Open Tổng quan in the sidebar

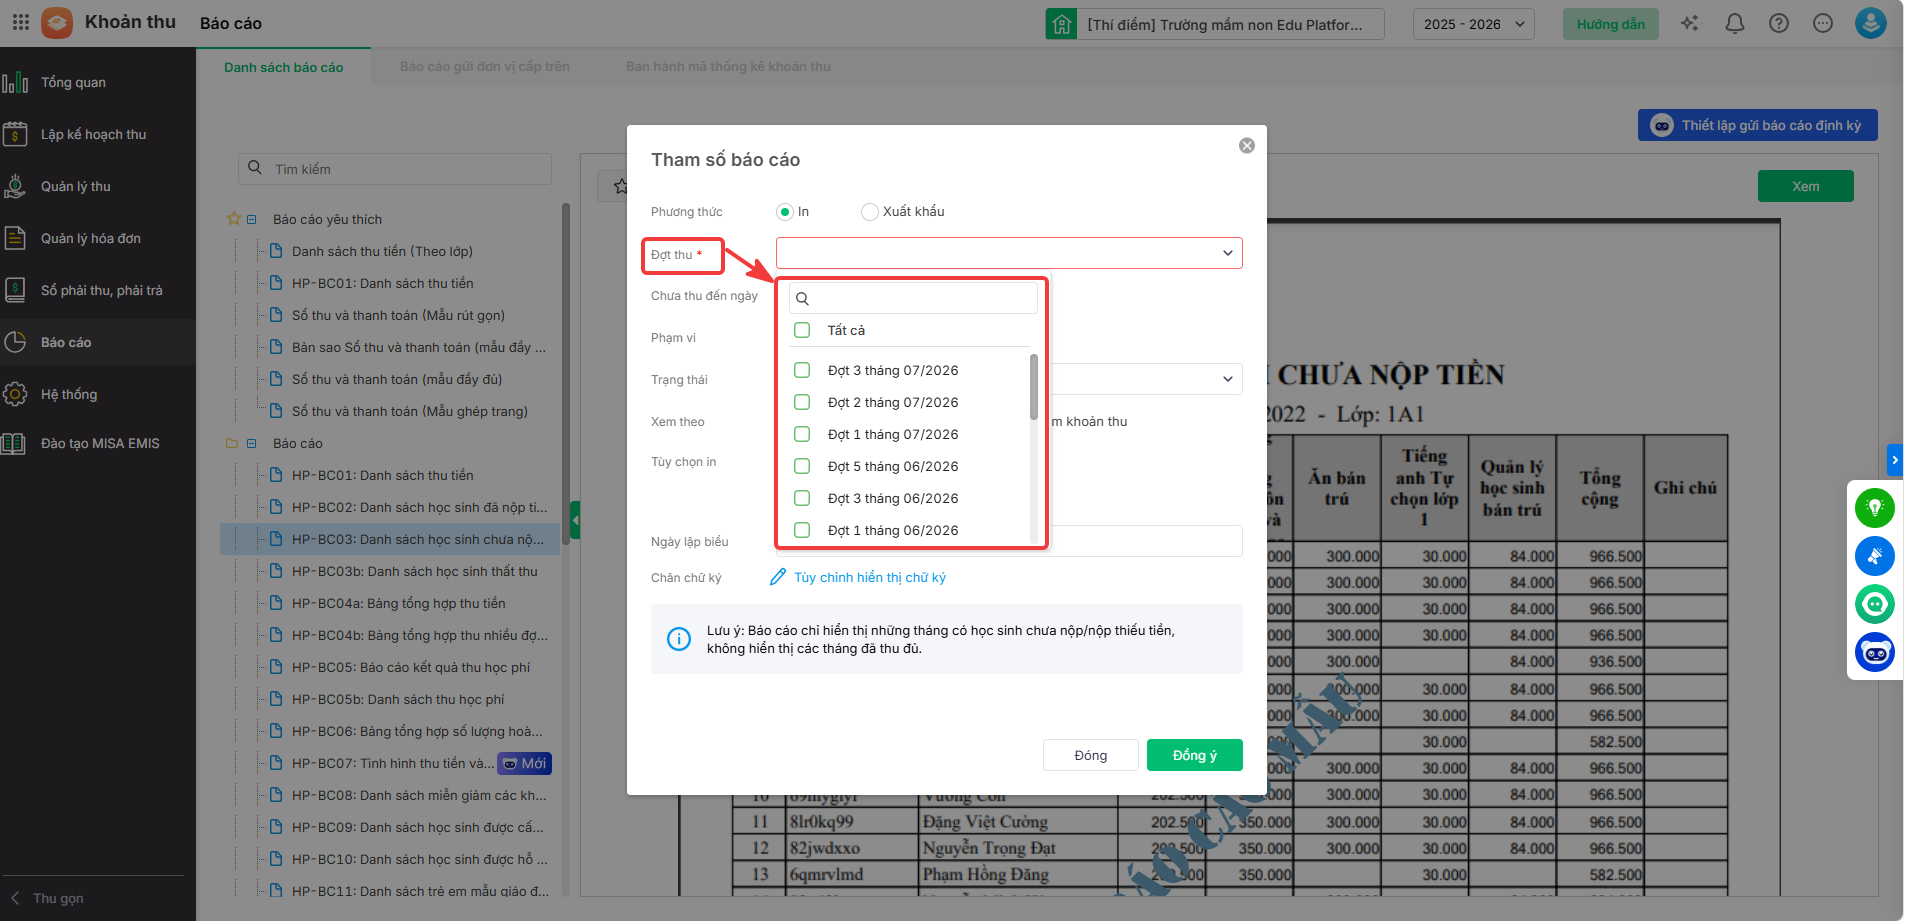click(98, 82)
